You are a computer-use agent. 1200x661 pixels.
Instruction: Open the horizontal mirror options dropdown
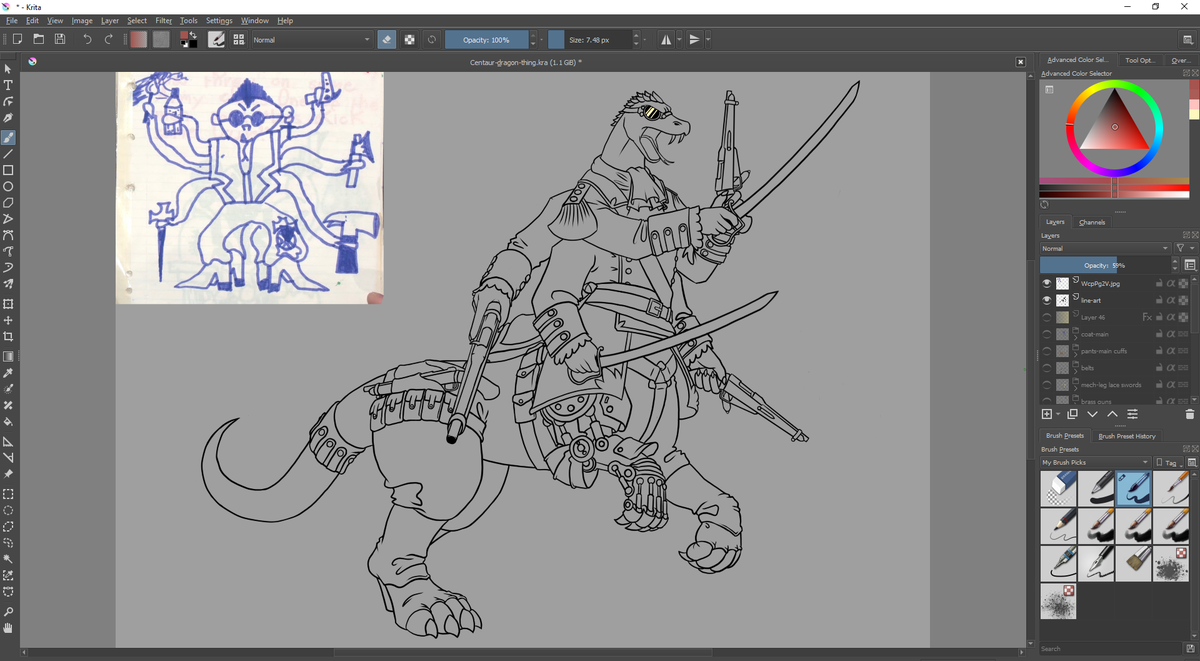pyautogui.click(x=679, y=39)
